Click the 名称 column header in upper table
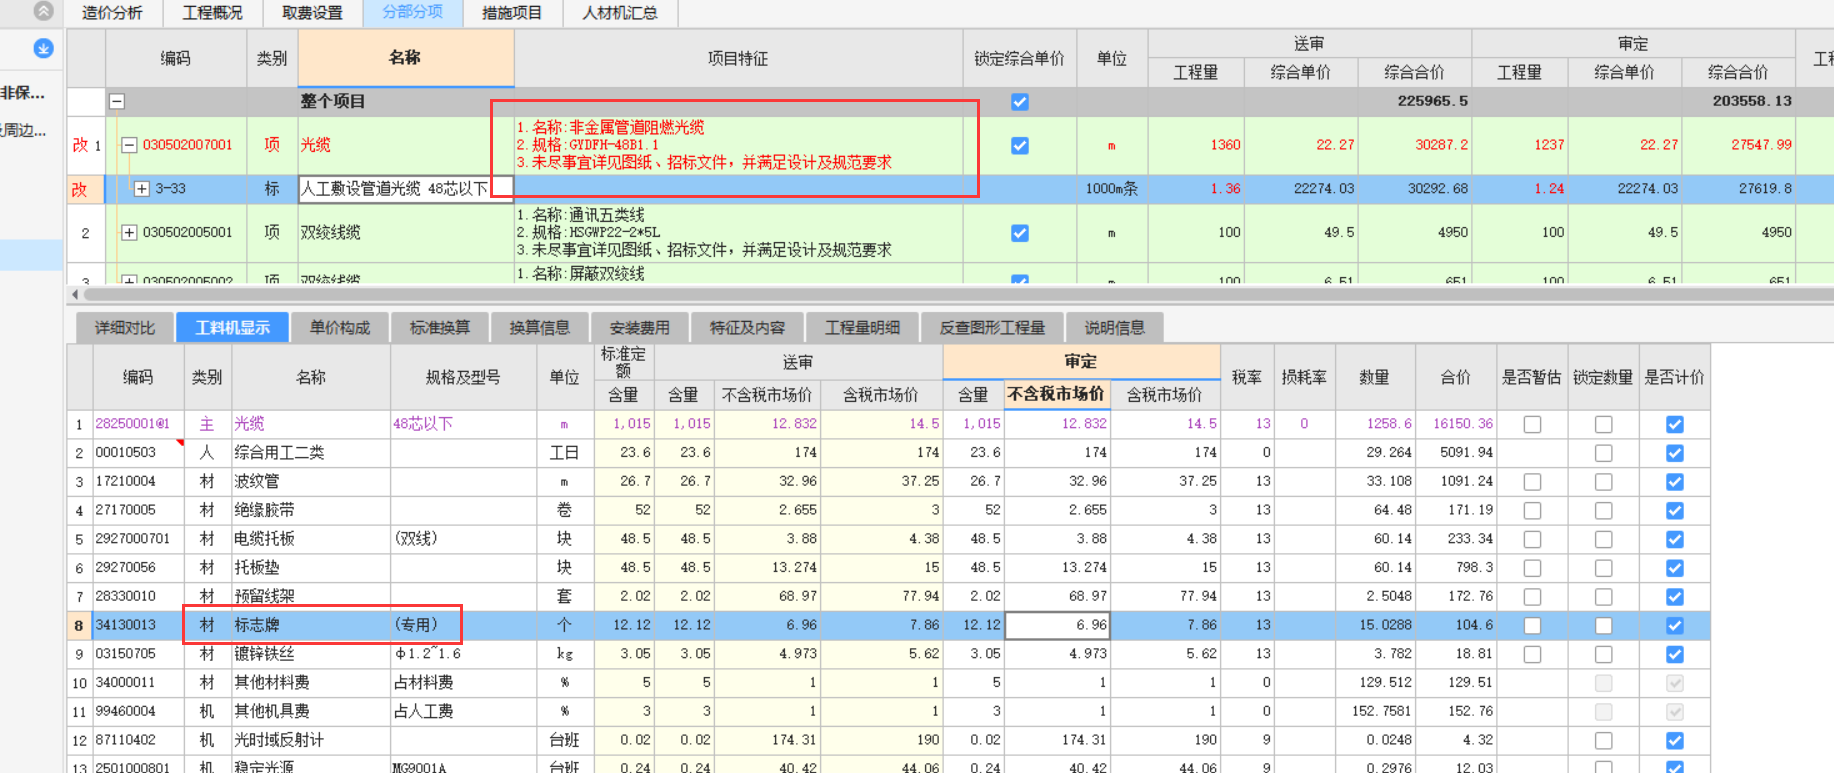This screenshot has width=1834, height=773. tap(405, 58)
